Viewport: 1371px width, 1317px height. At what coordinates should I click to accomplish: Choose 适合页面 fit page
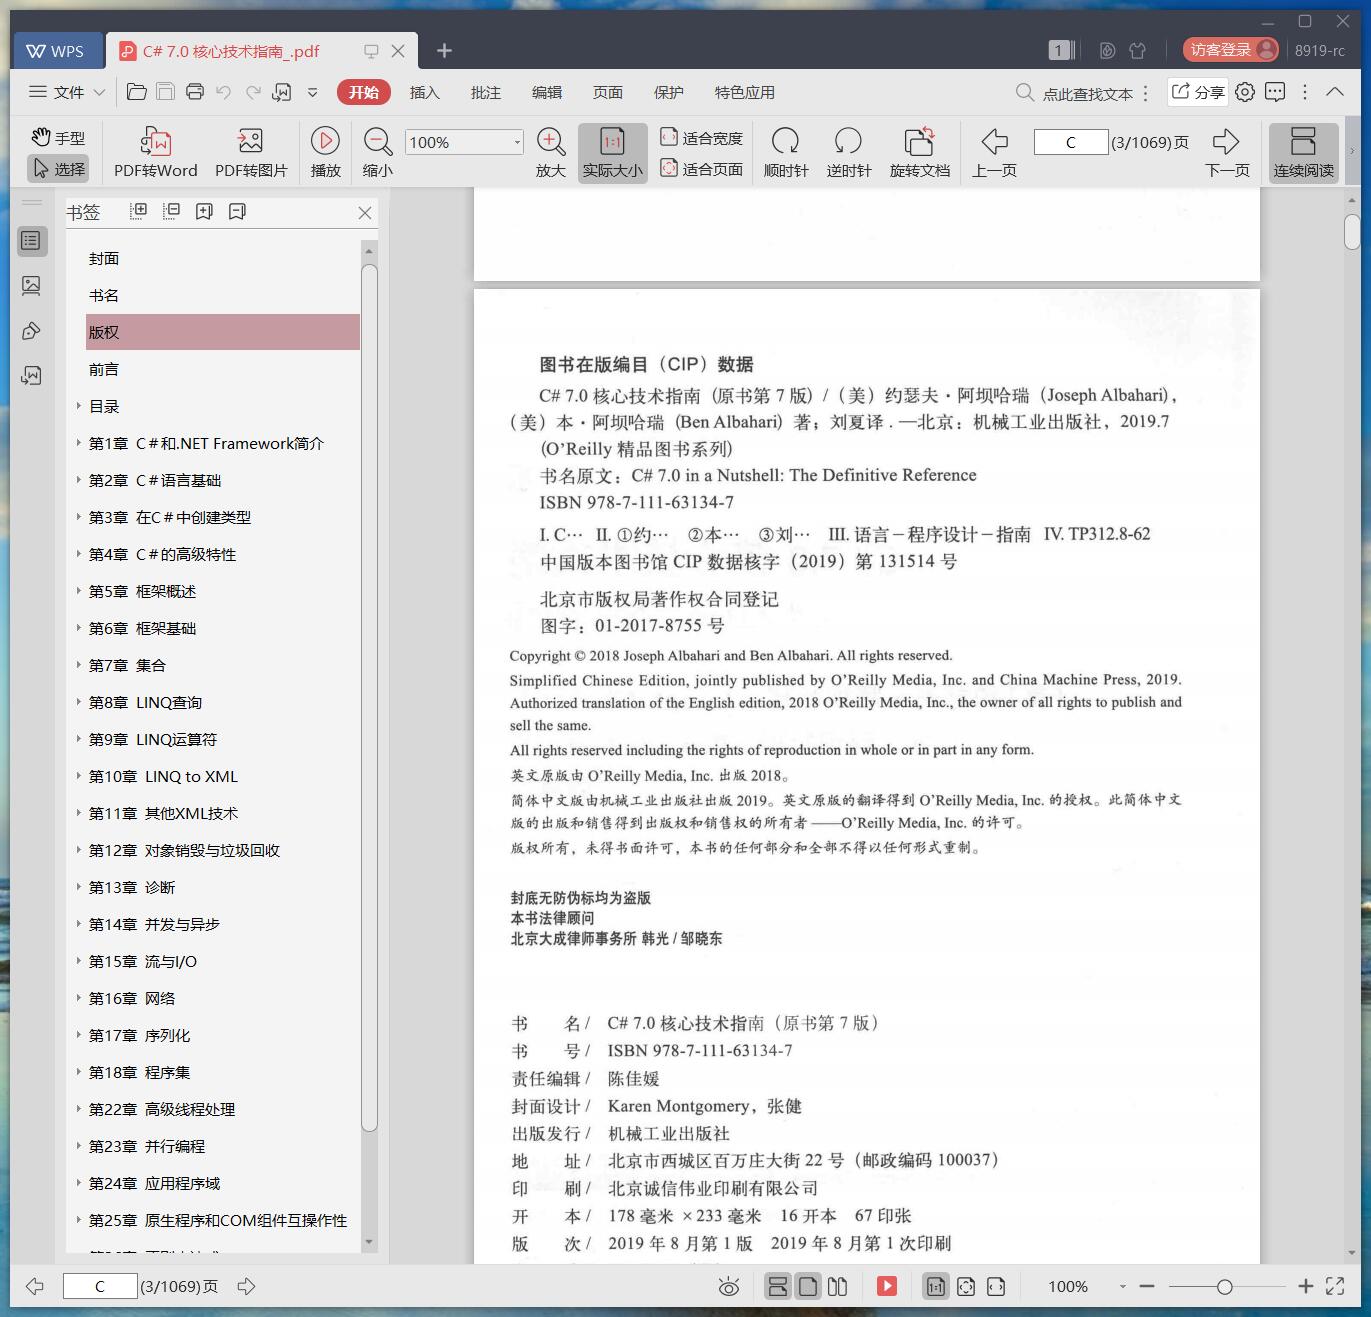pyautogui.click(x=701, y=169)
